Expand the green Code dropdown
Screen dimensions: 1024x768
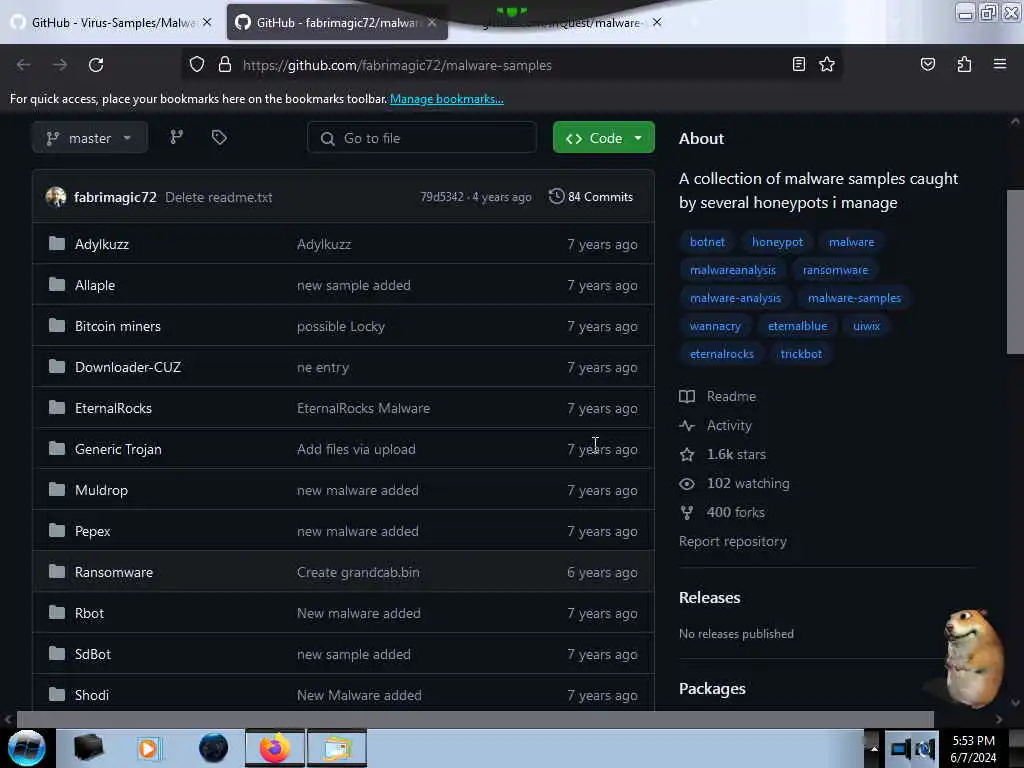[x=603, y=138]
